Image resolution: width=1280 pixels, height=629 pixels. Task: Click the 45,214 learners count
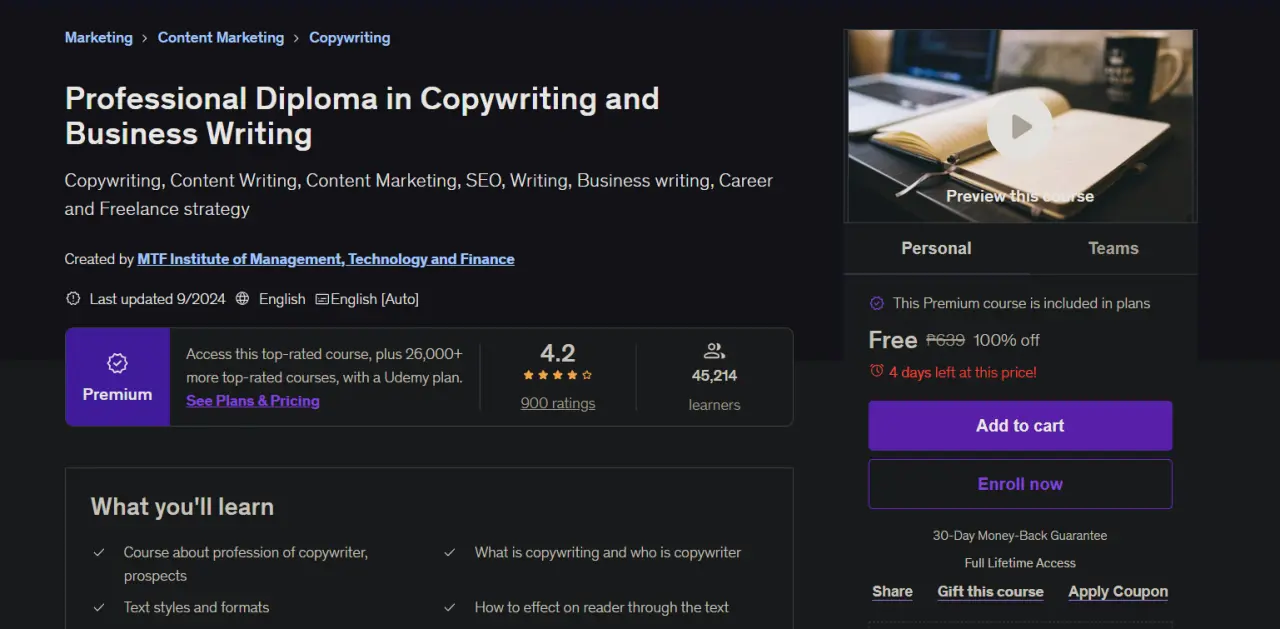click(714, 376)
